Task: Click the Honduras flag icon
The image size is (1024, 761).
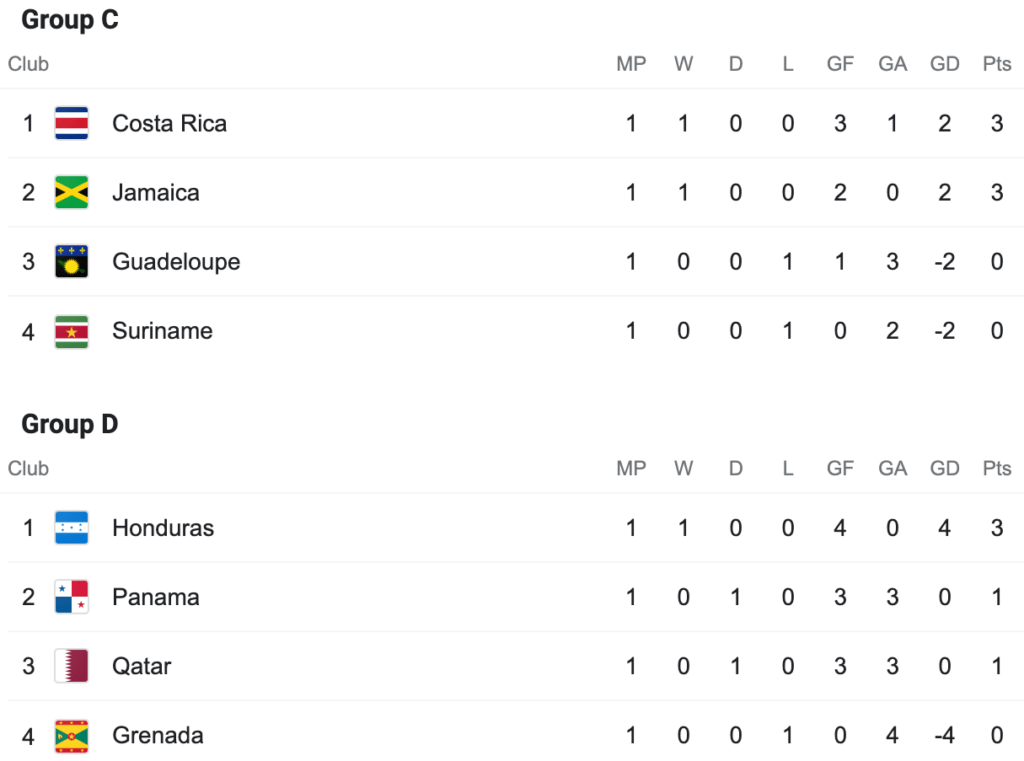Action: point(72,528)
